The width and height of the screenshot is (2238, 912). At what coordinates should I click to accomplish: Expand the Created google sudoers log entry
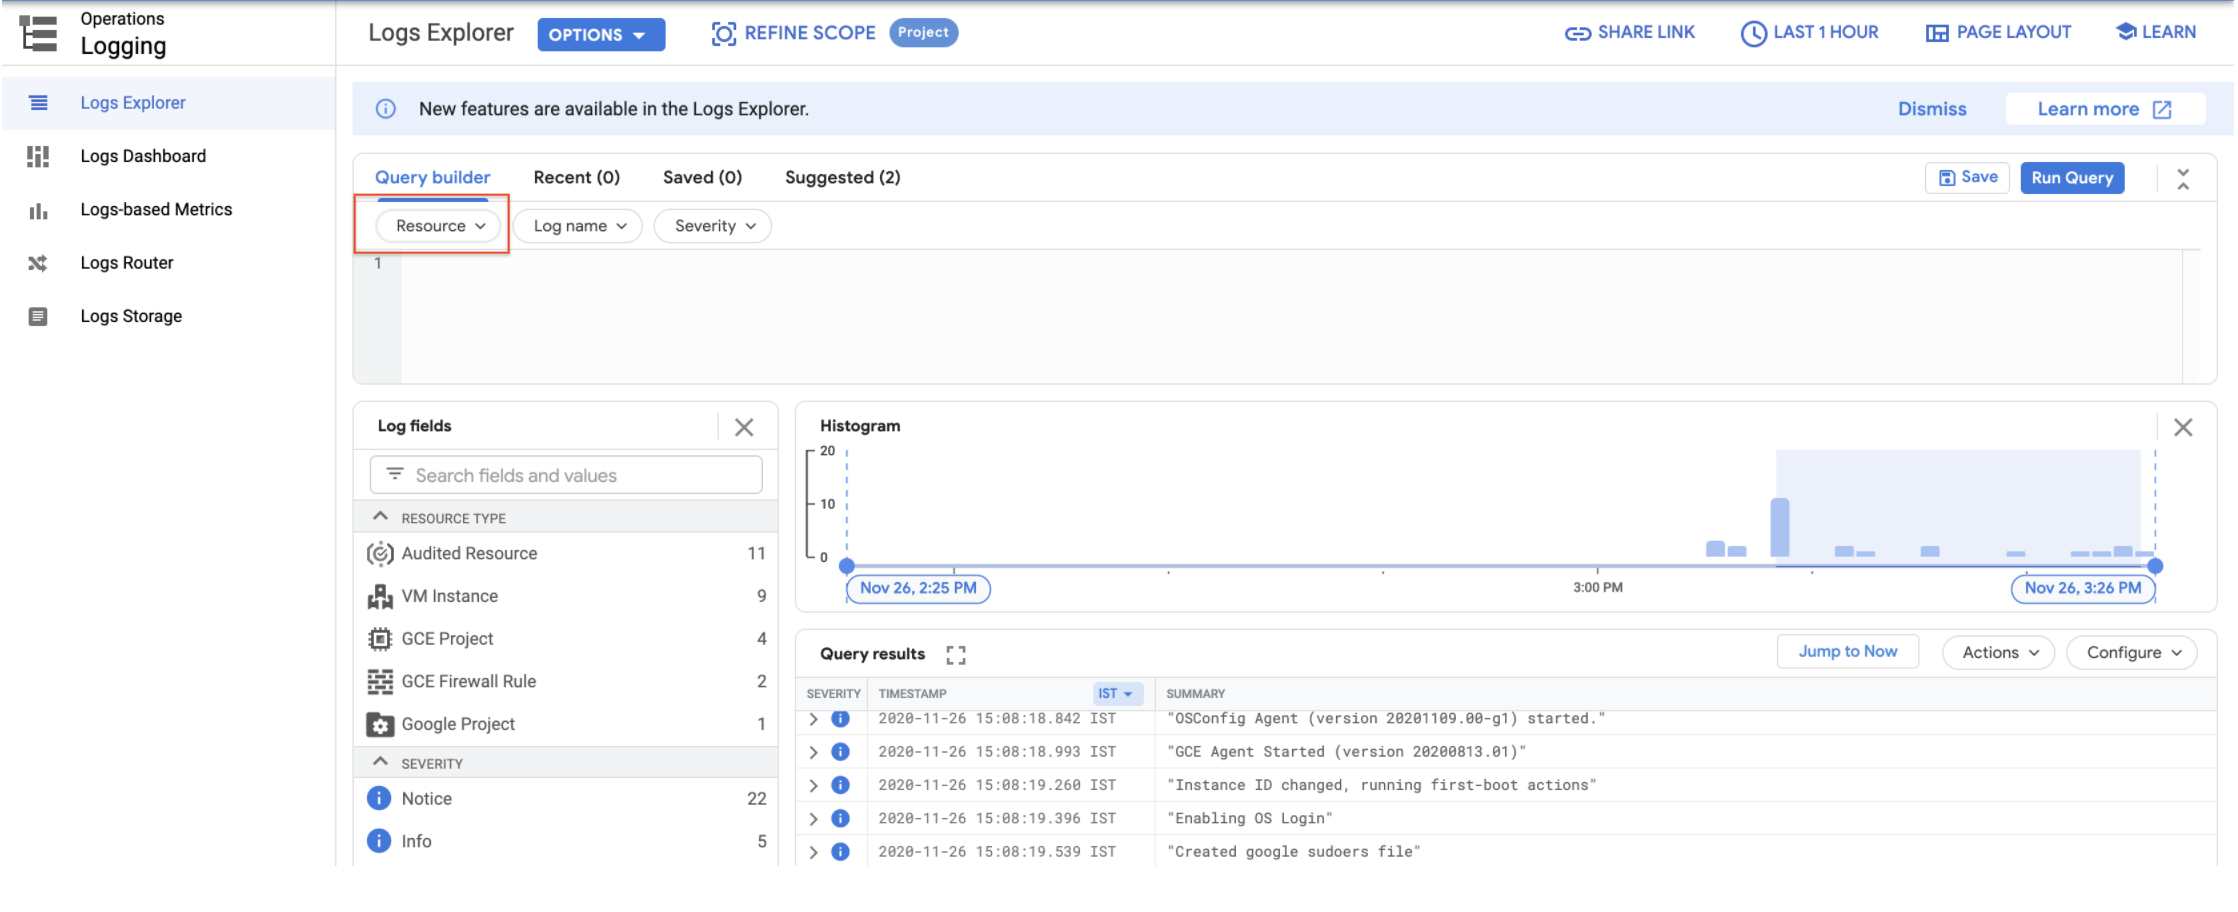click(814, 852)
